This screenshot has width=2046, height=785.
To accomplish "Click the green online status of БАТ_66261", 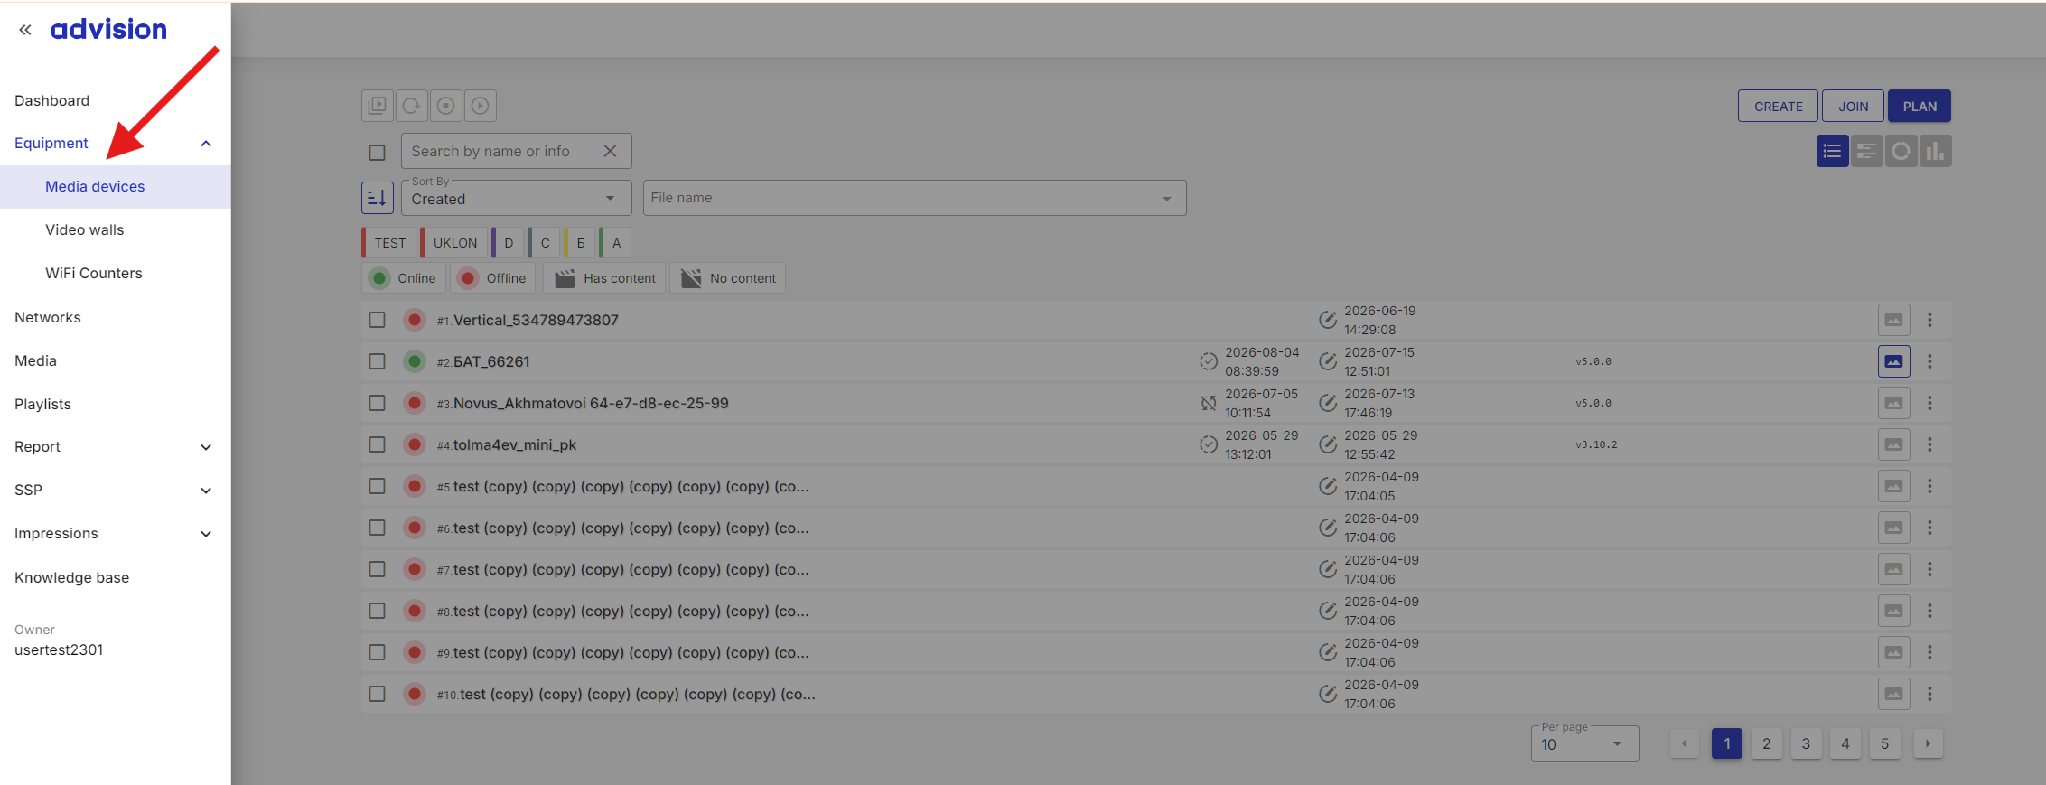I will click(414, 362).
